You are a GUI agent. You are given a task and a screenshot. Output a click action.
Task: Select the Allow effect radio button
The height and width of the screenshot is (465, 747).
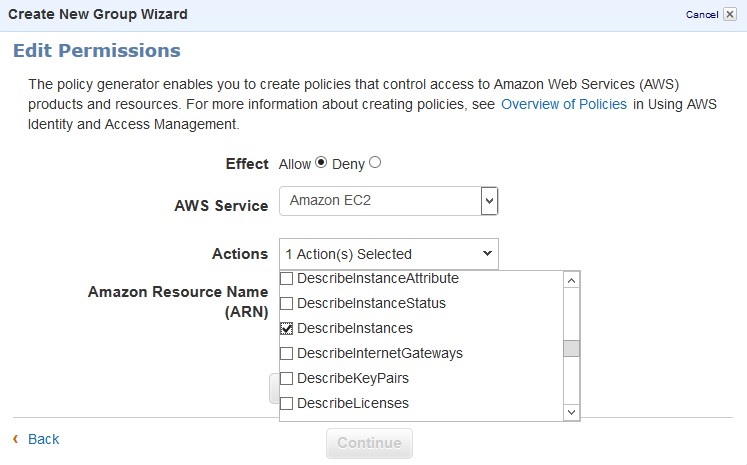point(321,163)
